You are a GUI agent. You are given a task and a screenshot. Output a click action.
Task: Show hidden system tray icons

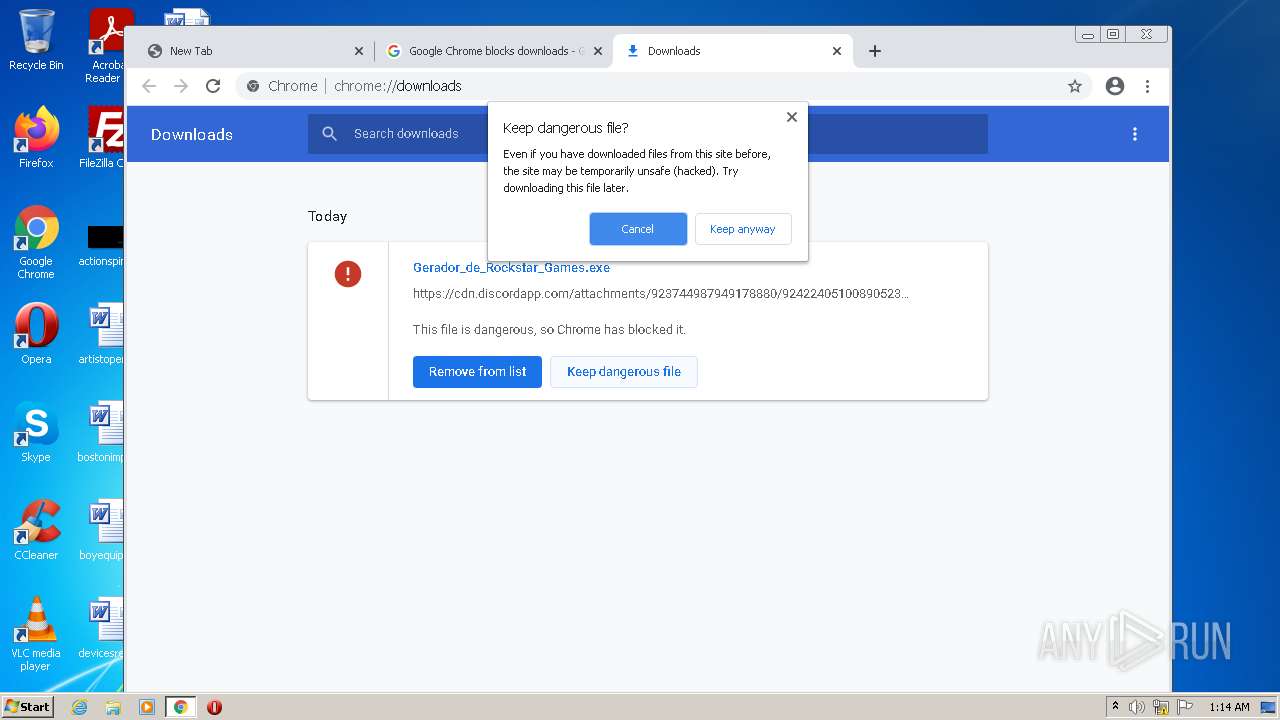[x=1115, y=707]
